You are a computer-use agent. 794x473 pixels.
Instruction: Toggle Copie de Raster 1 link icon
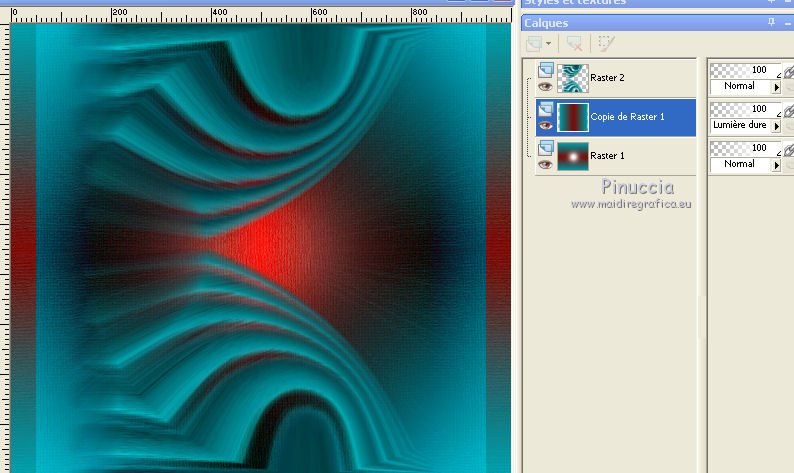[x=788, y=110]
